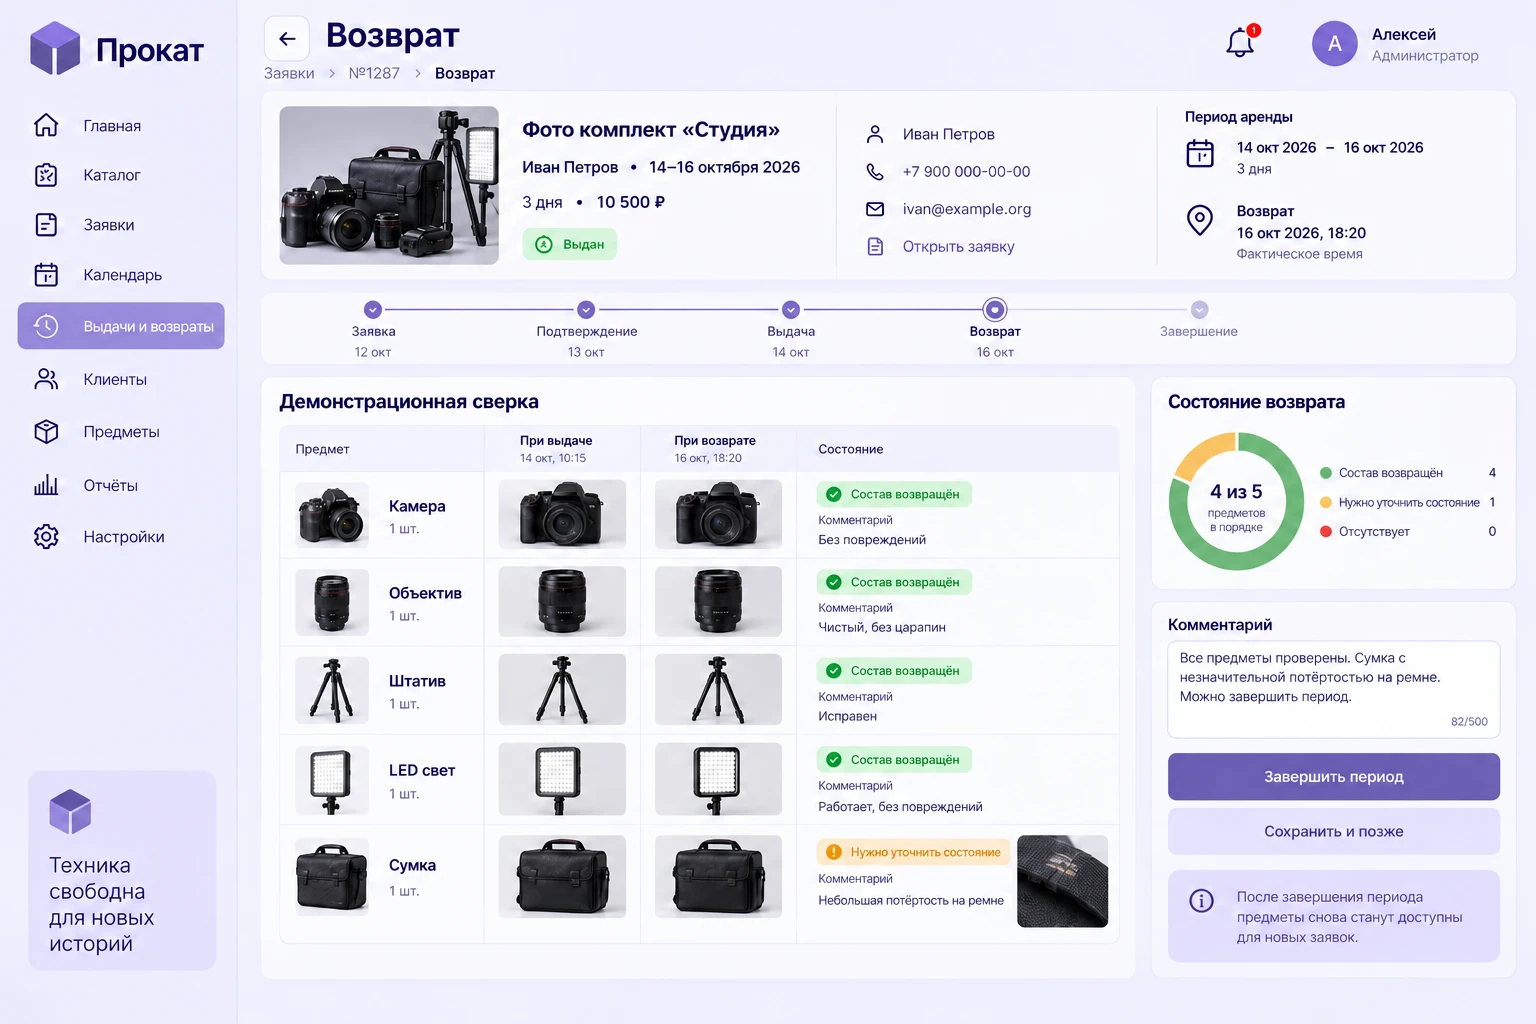
Task: Open the strap wear close-up photo
Action: pos(1062,881)
